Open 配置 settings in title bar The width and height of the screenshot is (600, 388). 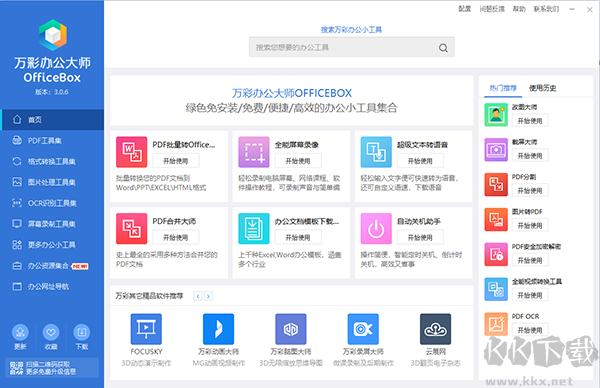click(465, 9)
